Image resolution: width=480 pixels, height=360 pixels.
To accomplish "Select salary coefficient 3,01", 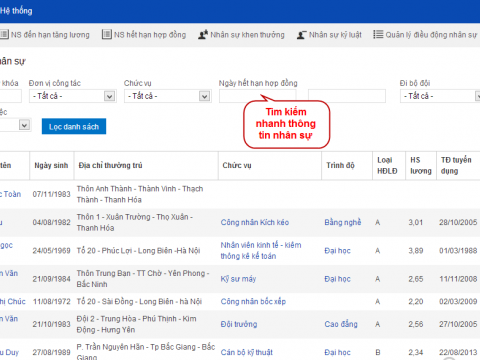I will tap(416, 222).
